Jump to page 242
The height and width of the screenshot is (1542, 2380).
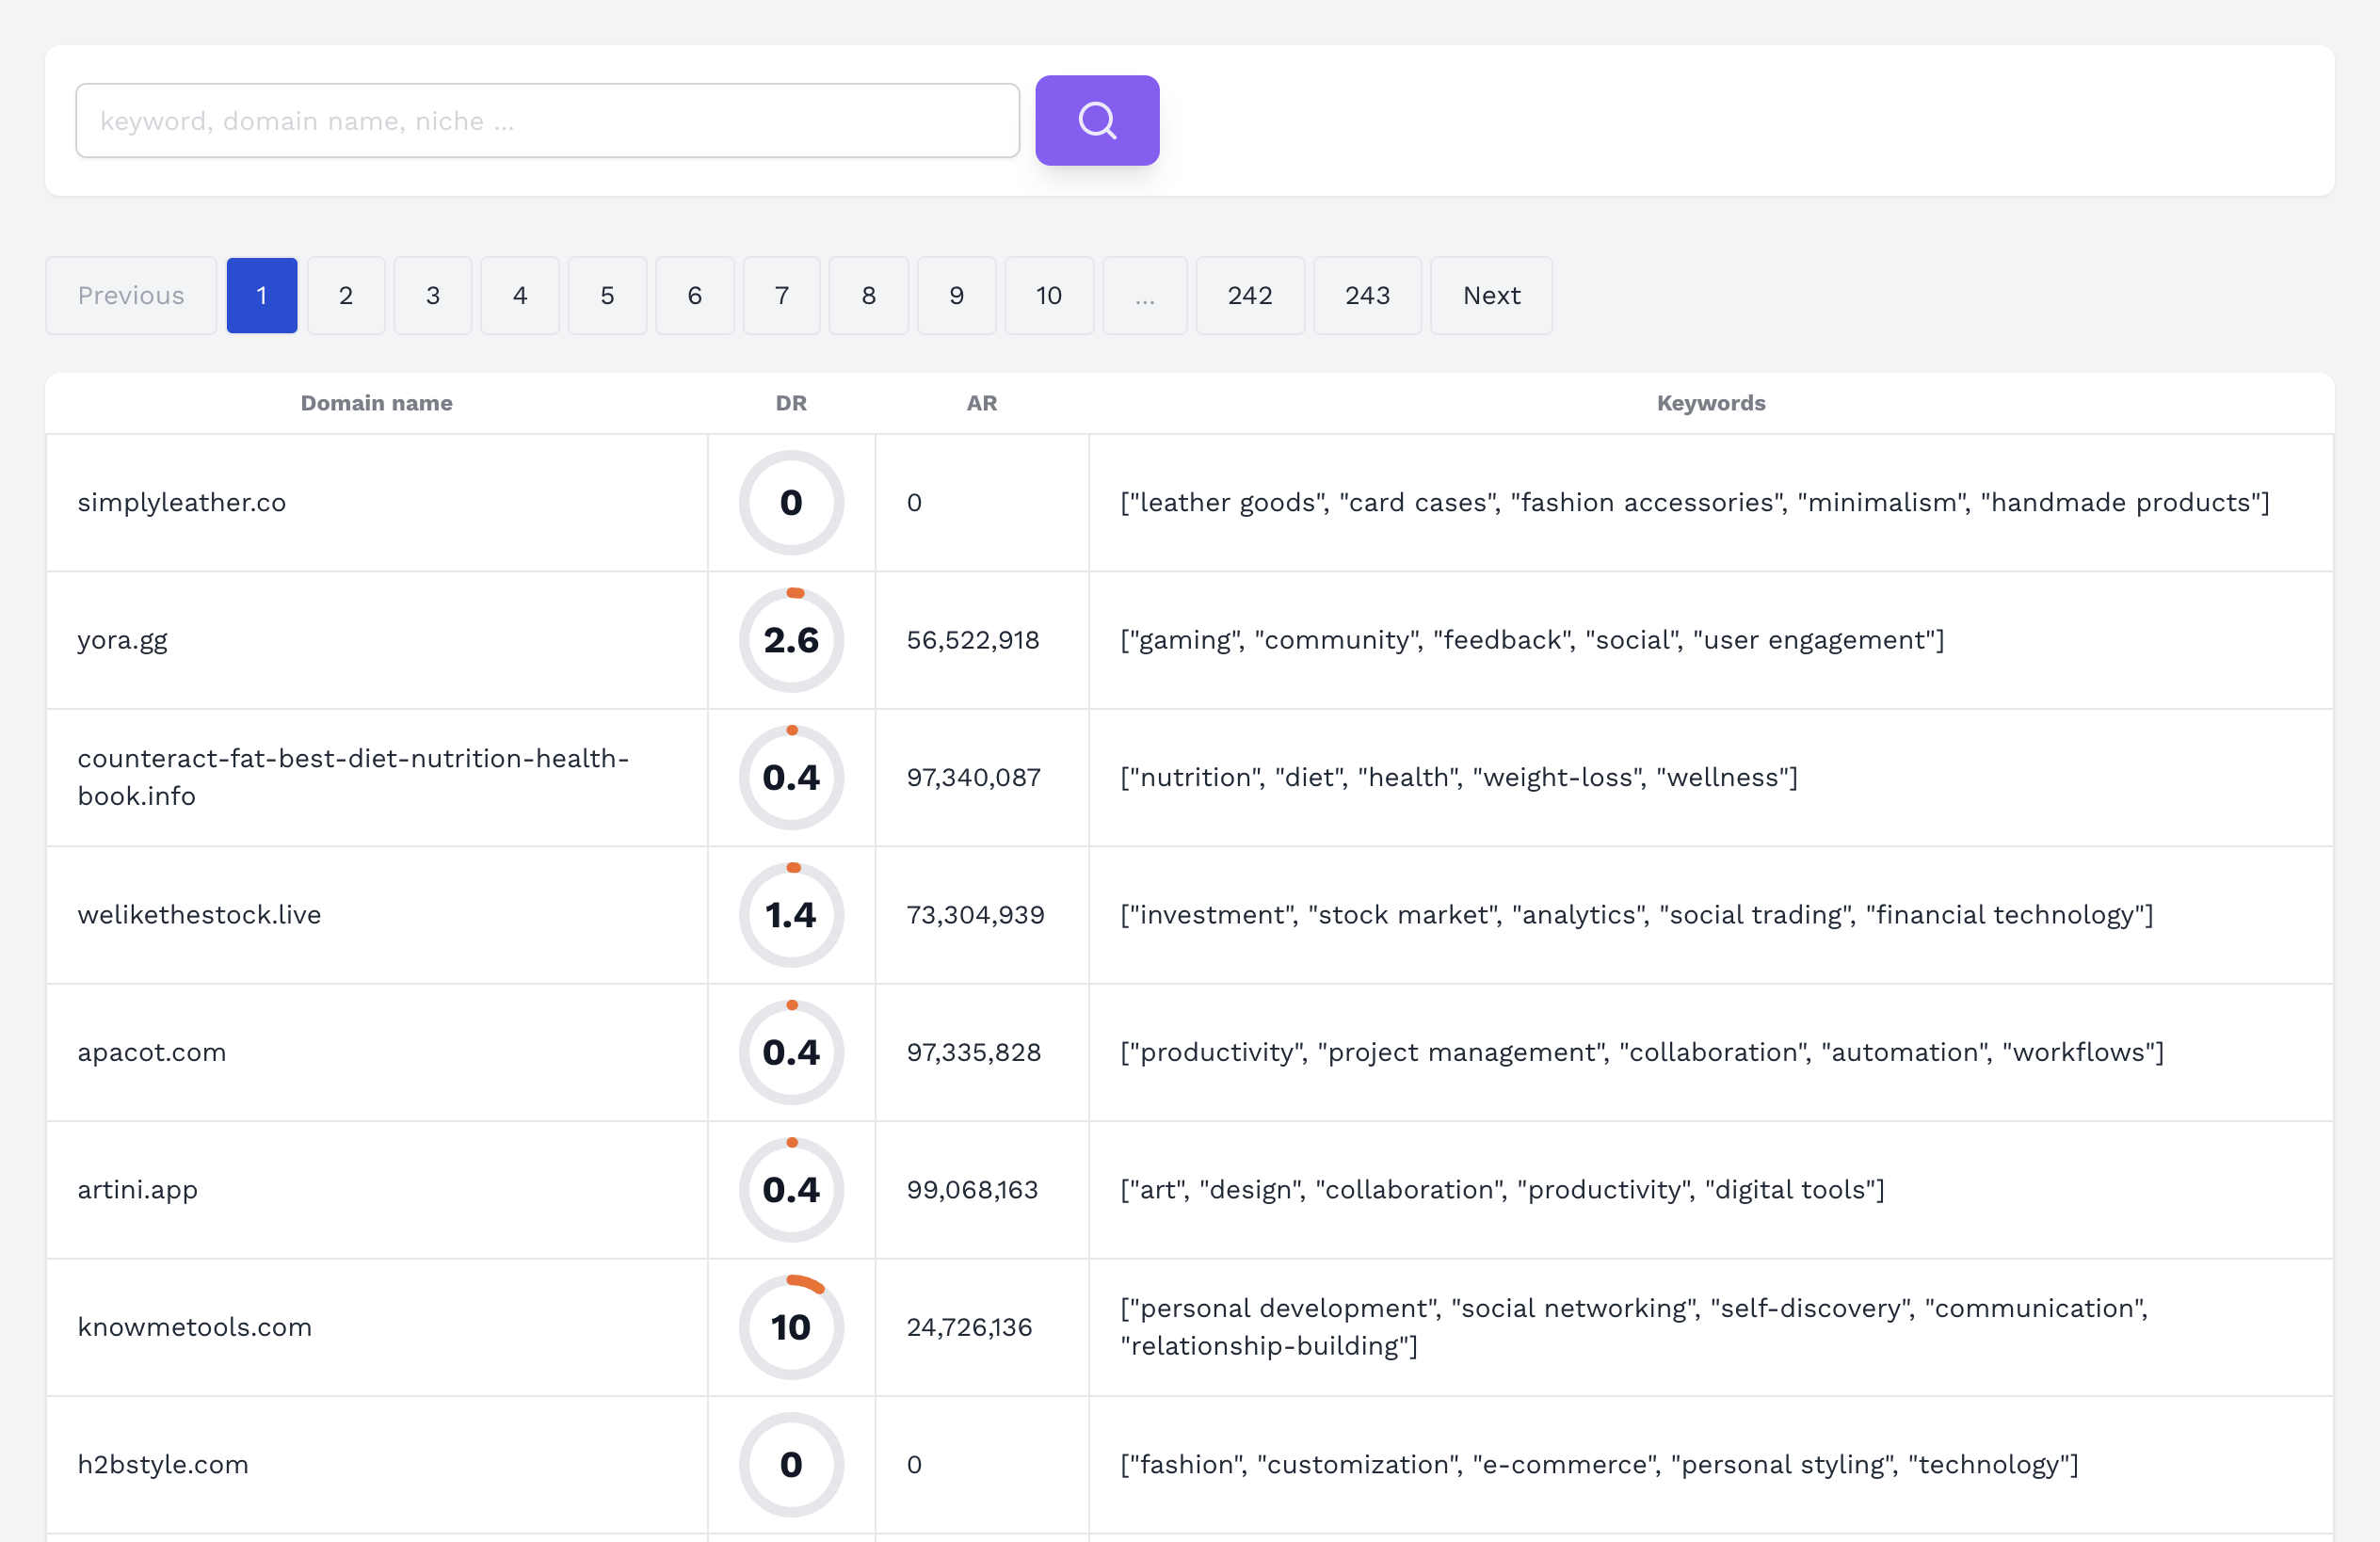(x=1250, y=295)
